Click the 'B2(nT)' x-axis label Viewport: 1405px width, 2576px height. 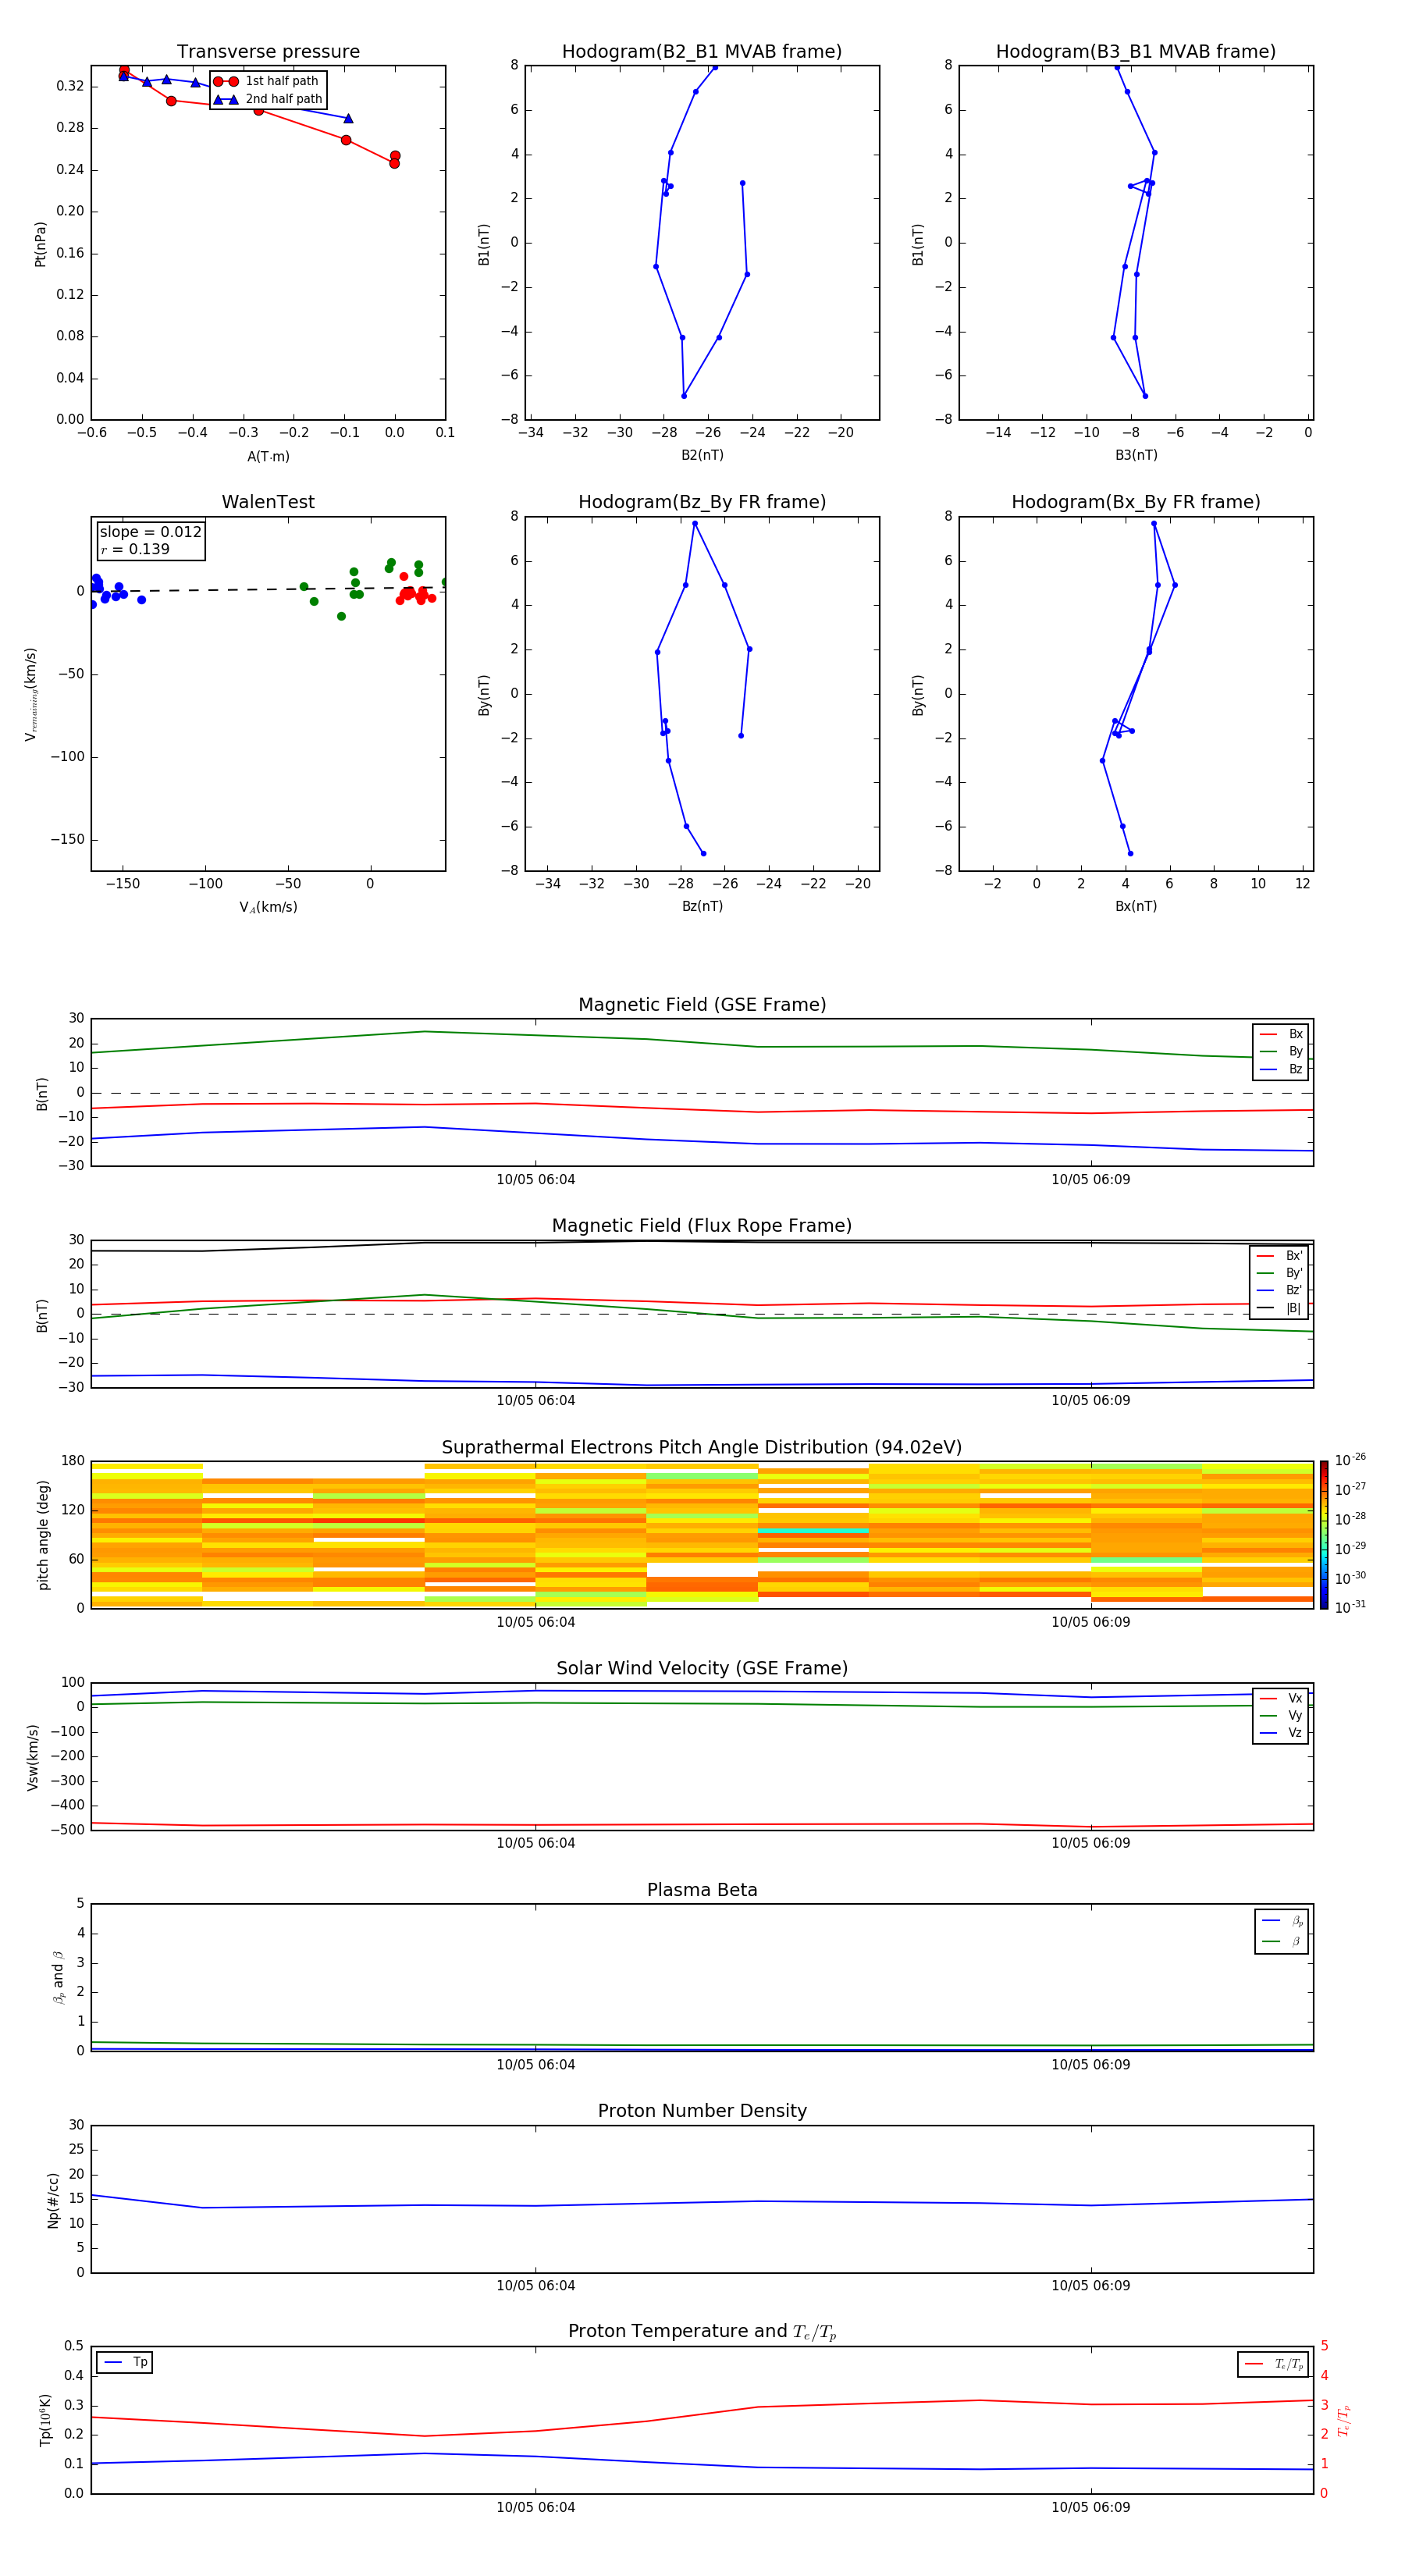pyautogui.click(x=702, y=455)
